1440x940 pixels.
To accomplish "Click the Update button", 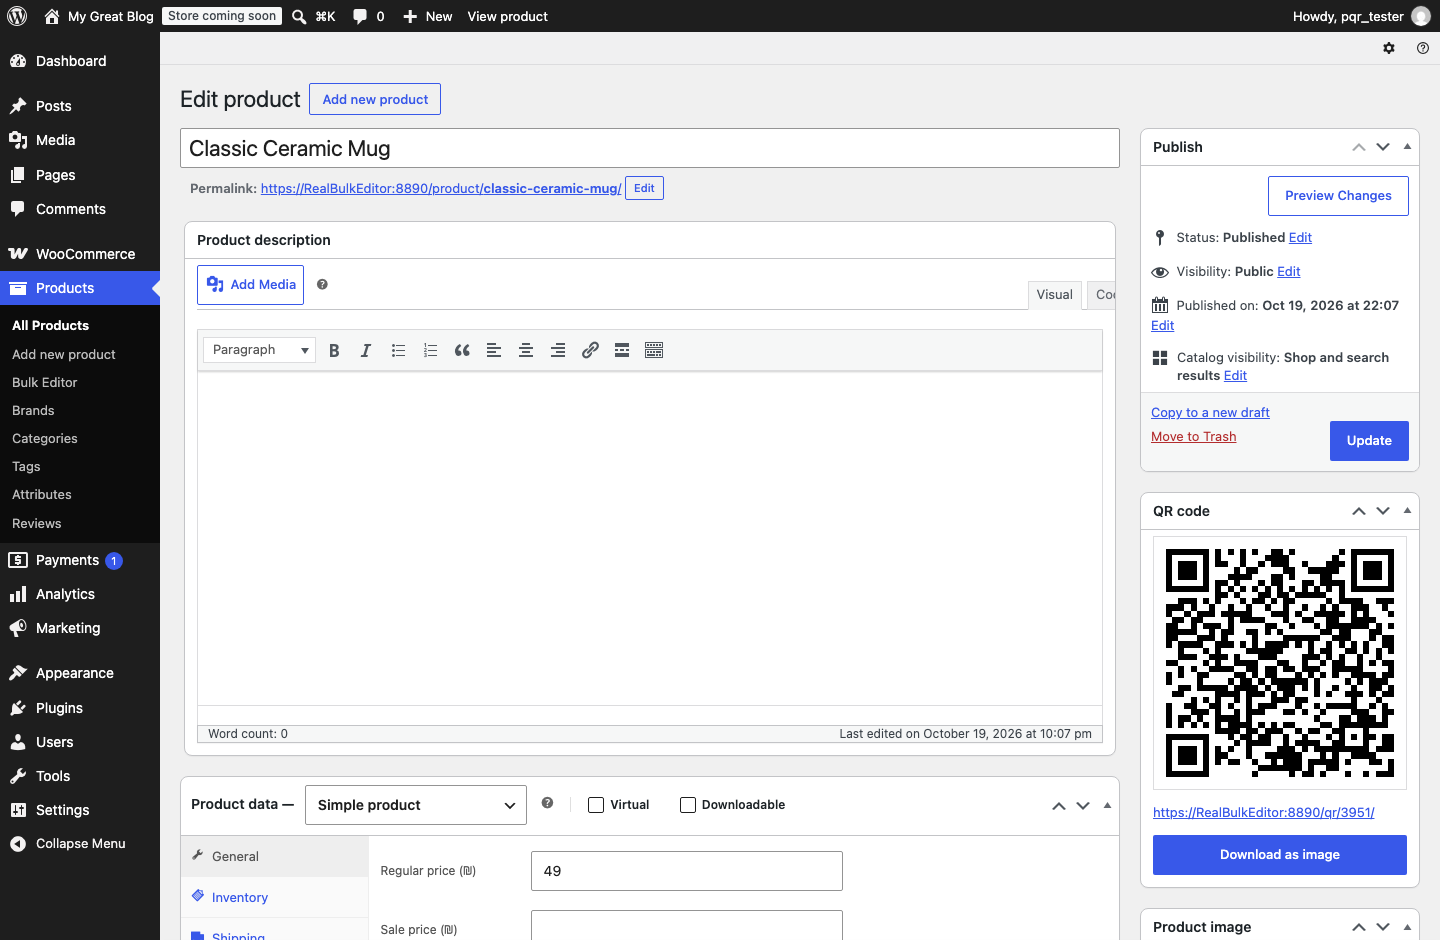I will [1369, 441].
